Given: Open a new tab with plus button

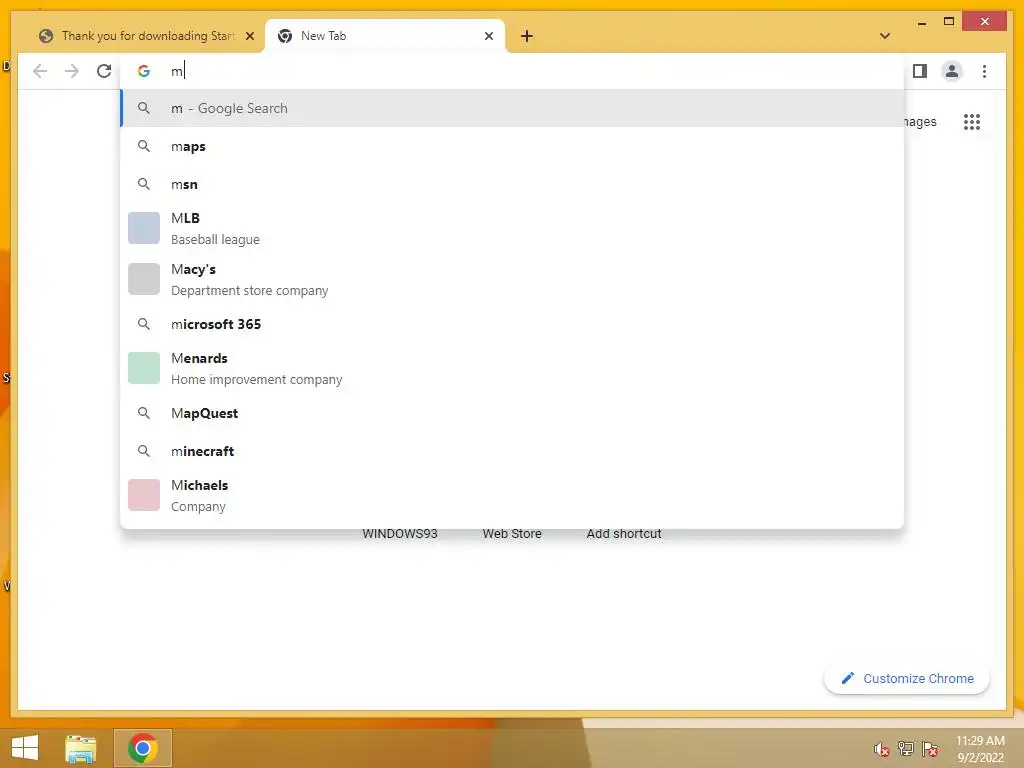Looking at the screenshot, I should pyautogui.click(x=526, y=36).
